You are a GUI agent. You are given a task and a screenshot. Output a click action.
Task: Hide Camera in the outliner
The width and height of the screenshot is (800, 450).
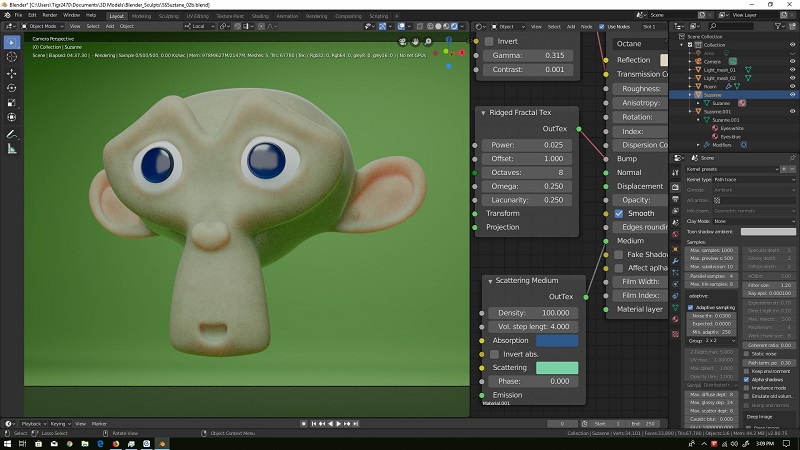(792, 61)
